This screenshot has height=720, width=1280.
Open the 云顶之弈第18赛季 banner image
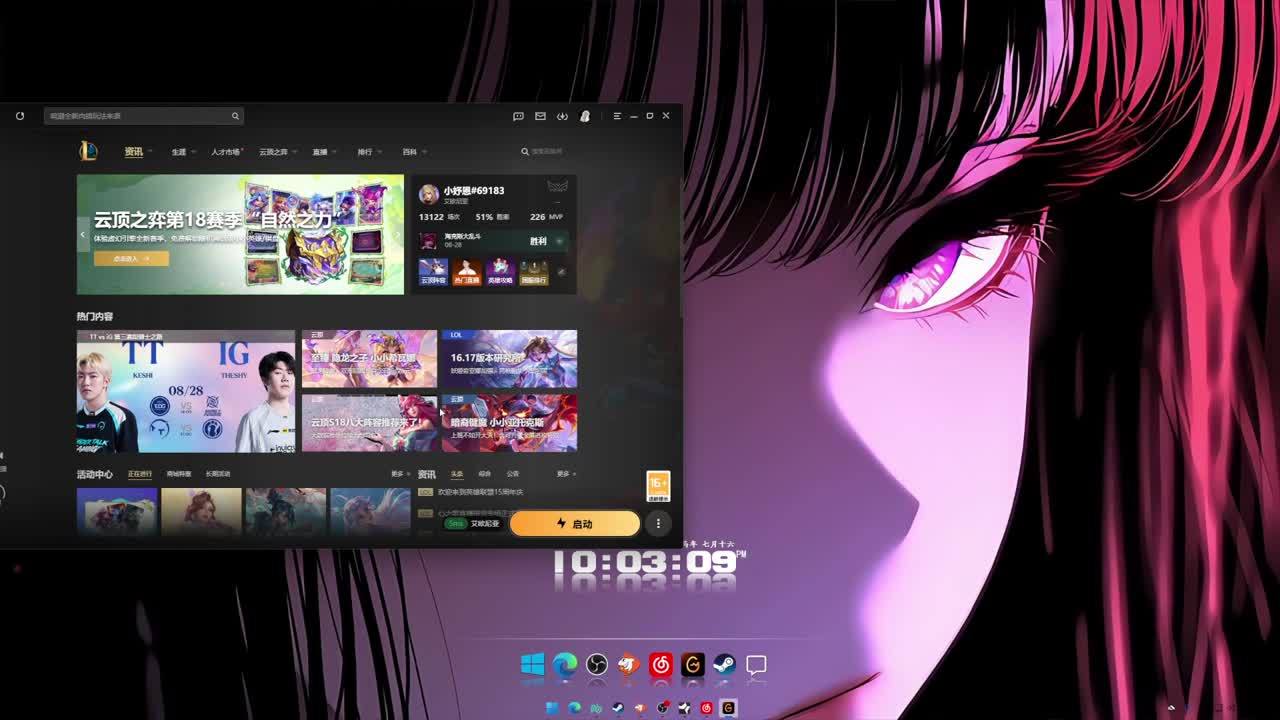[x=240, y=235]
